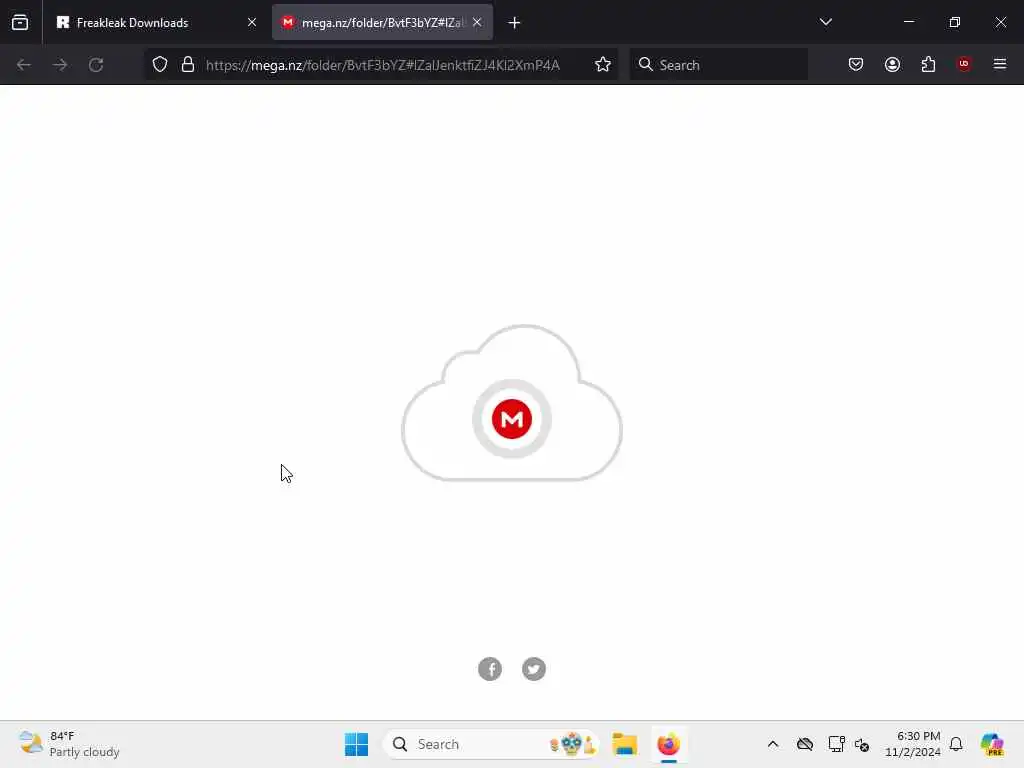The height and width of the screenshot is (768, 1024).
Task: Open File Explorer from taskbar
Action: [x=625, y=744]
